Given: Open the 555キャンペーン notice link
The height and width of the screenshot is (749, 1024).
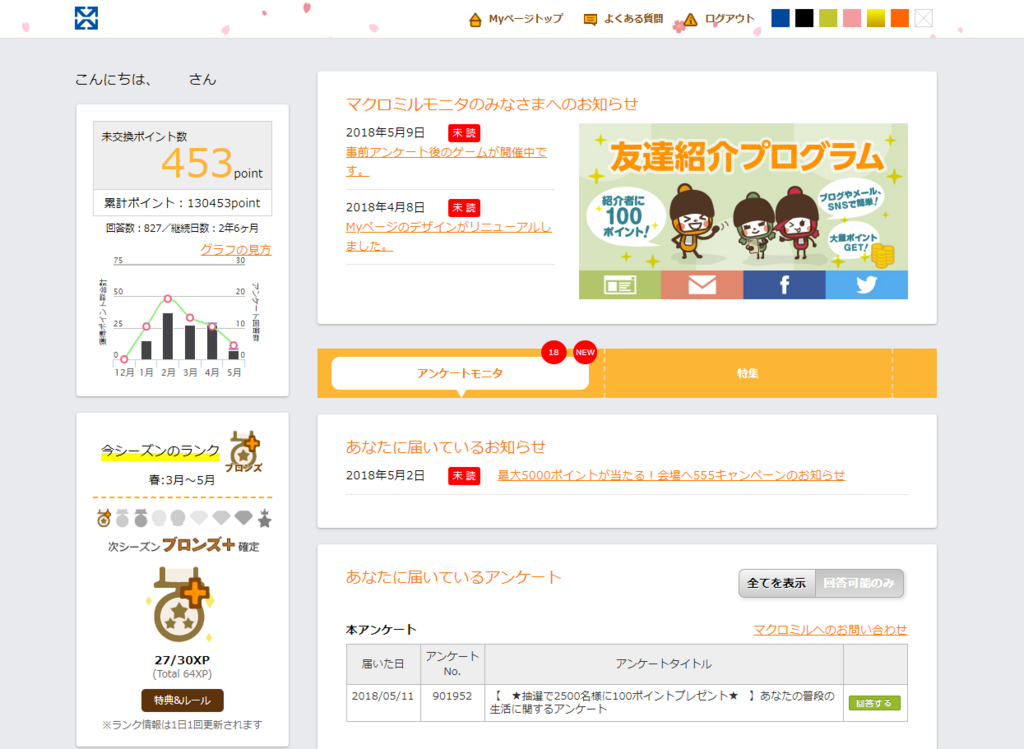Looking at the screenshot, I should click(x=671, y=475).
